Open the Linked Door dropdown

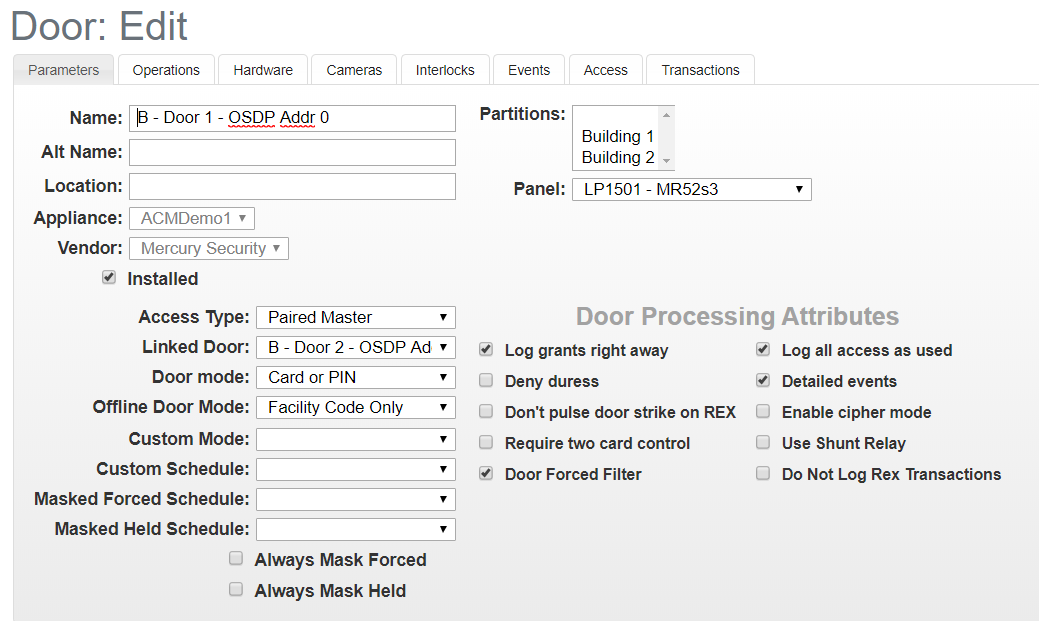coord(355,347)
